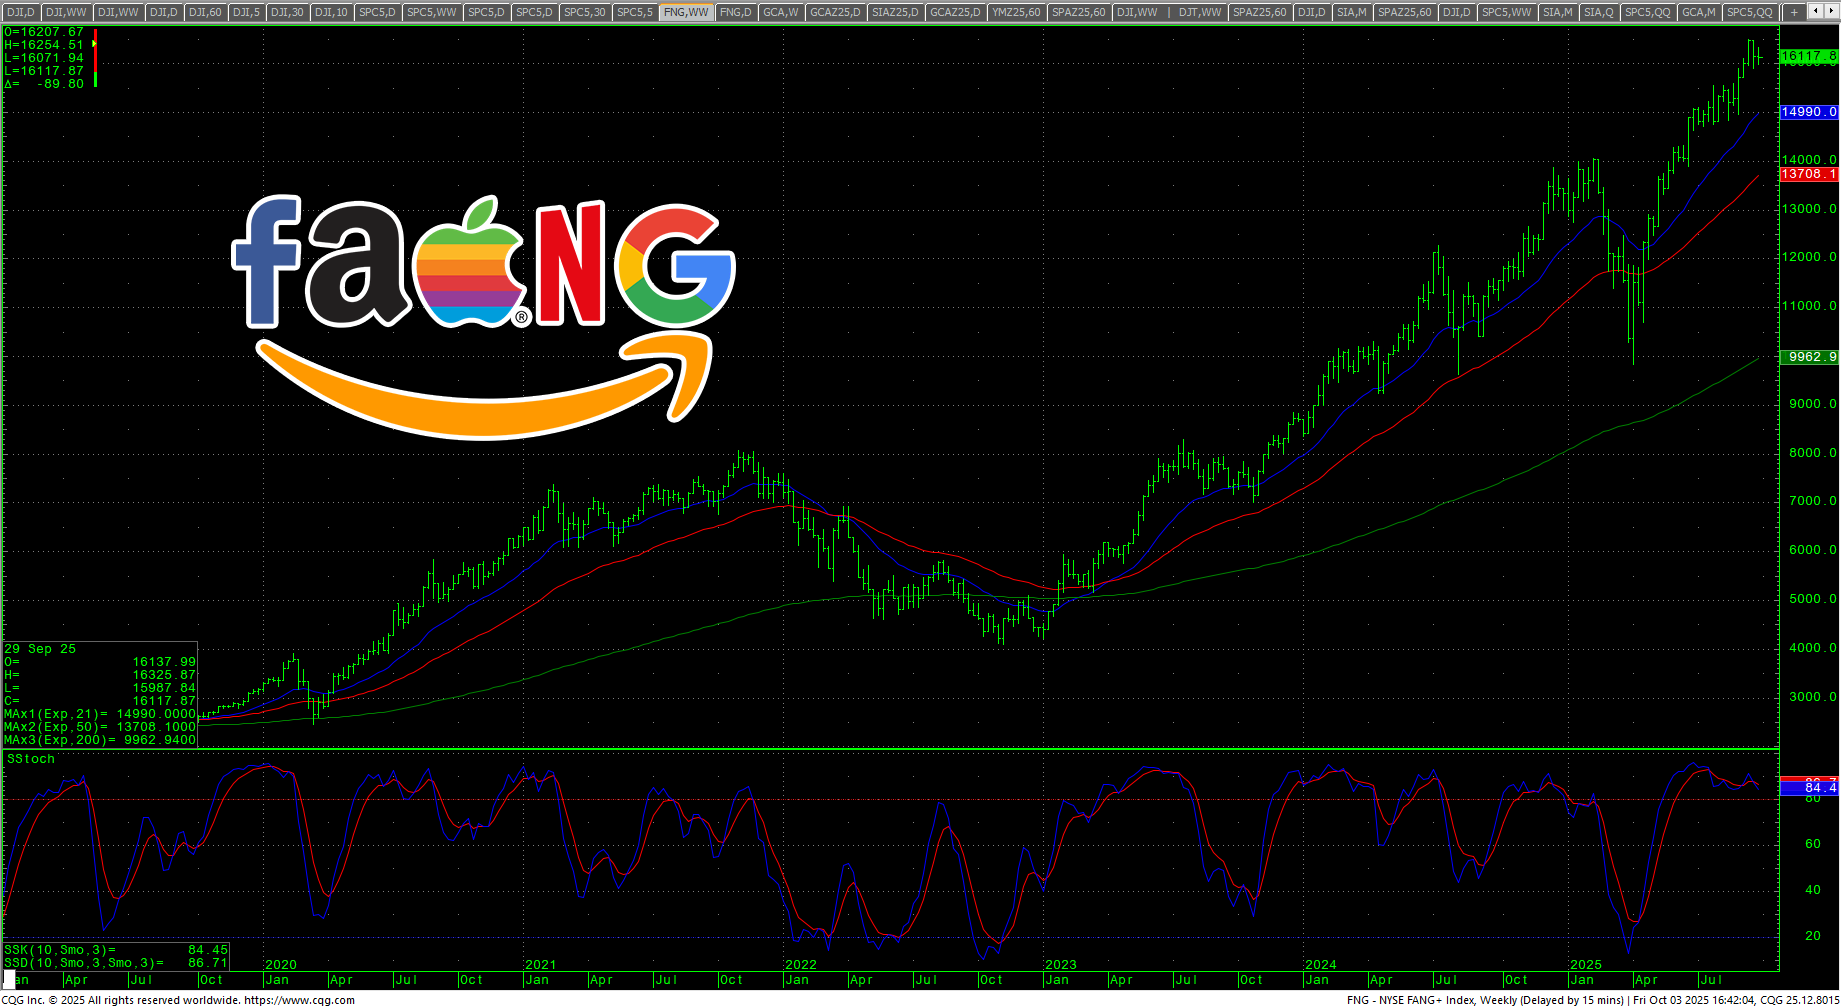
Task: Click the 29 Sep 25 data box
Action: pyautogui.click(x=100, y=694)
